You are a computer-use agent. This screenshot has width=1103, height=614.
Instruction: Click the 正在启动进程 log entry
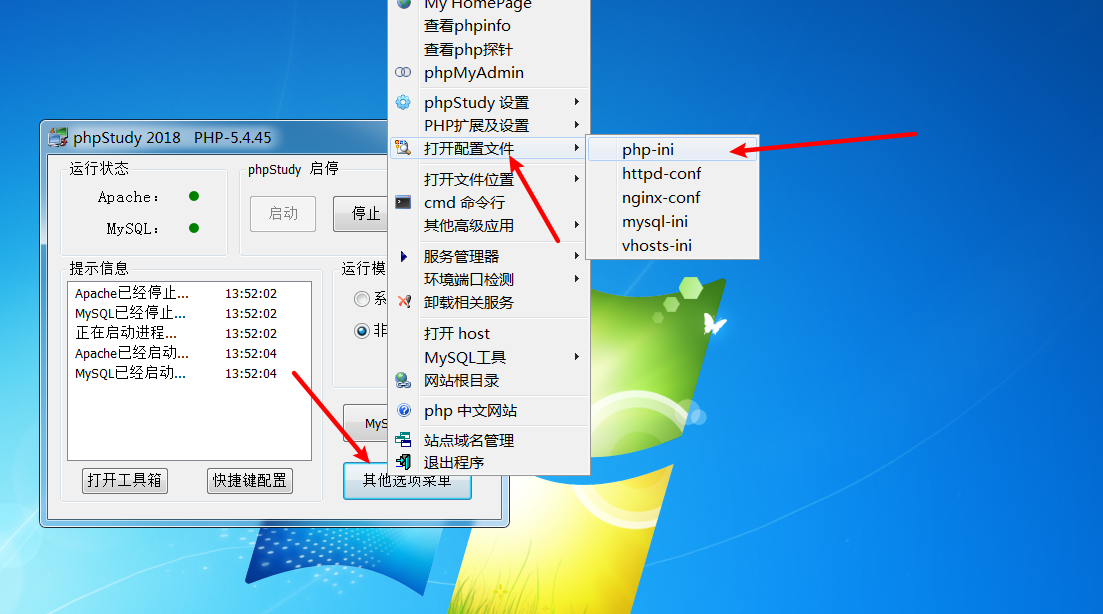pos(176,333)
